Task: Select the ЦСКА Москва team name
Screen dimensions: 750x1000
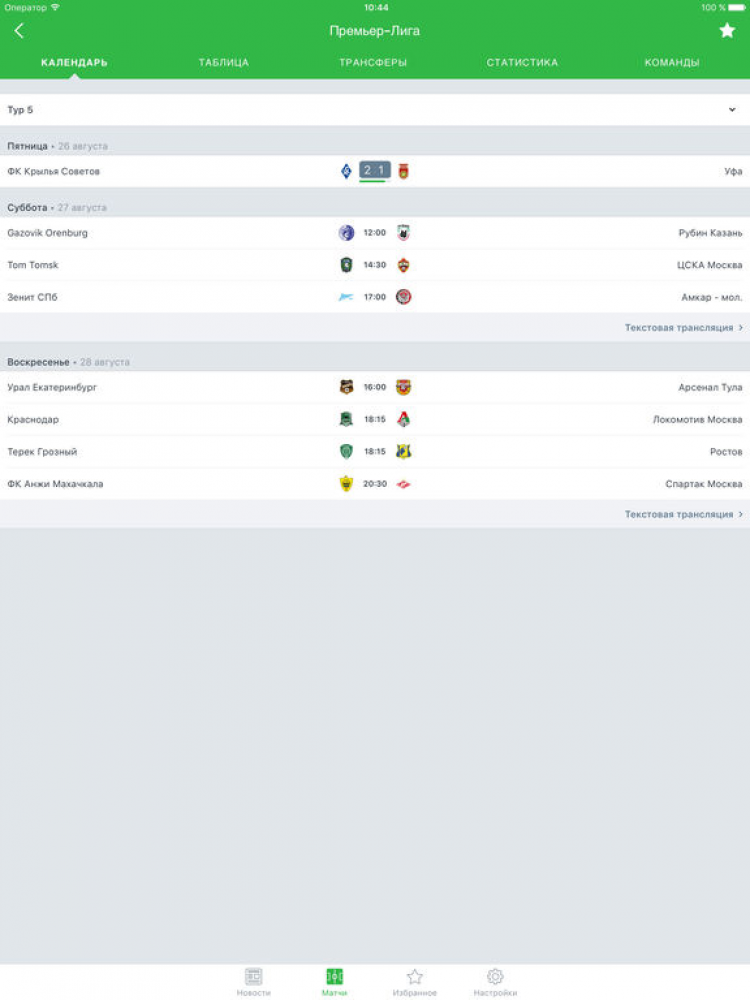Action: 709,265
